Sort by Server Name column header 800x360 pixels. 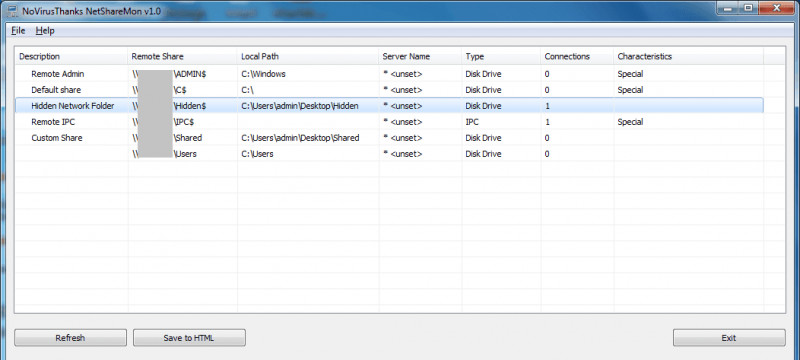click(x=420, y=57)
